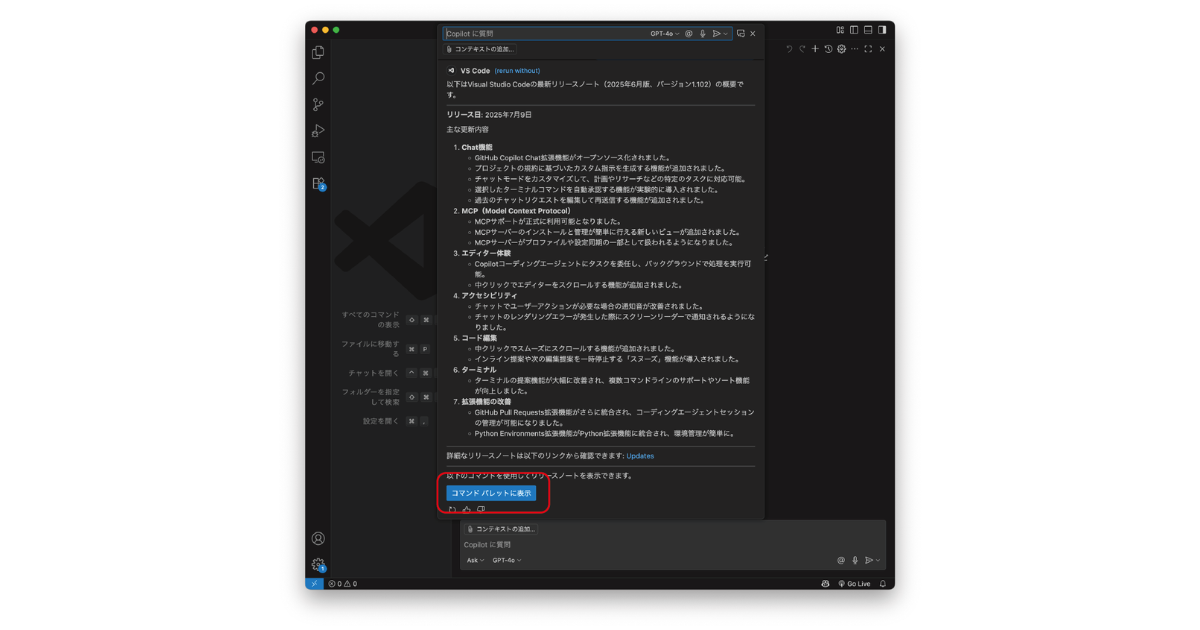Open the Accounts menu in the activity bar
This screenshot has height=630, width=1200.
(x=318, y=538)
